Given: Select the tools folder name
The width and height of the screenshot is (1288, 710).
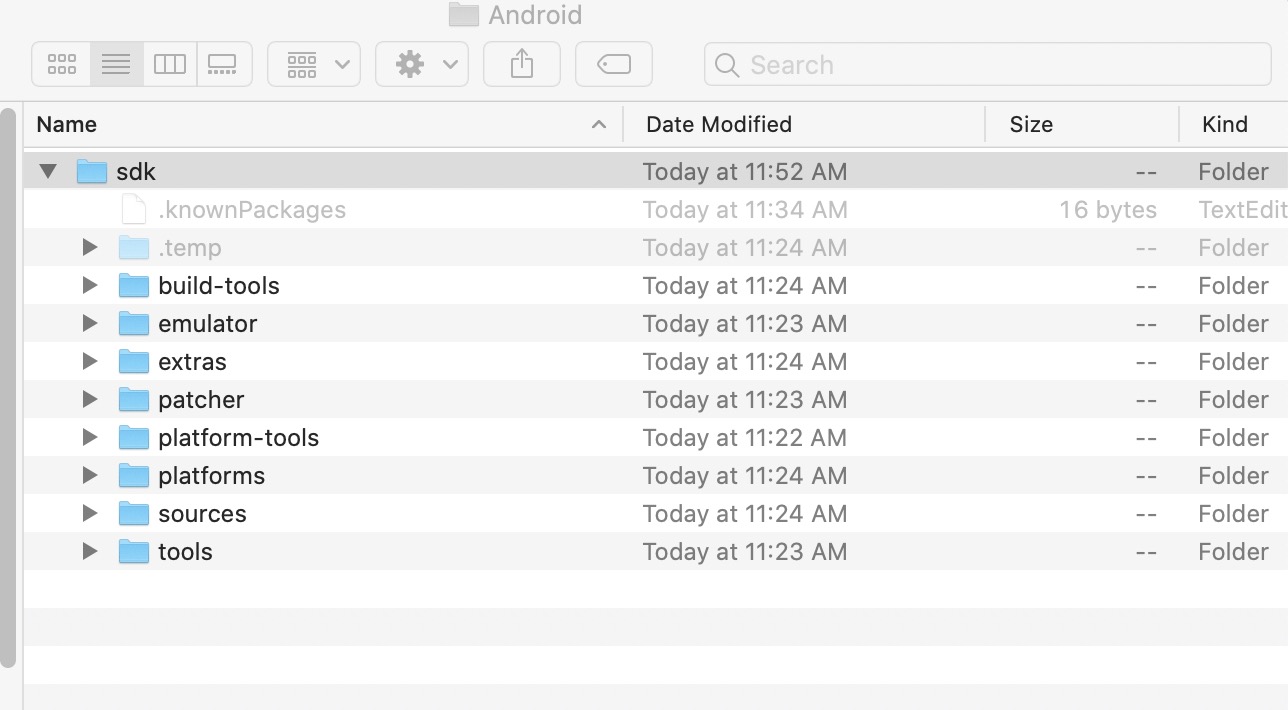Looking at the screenshot, I should click(185, 552).
